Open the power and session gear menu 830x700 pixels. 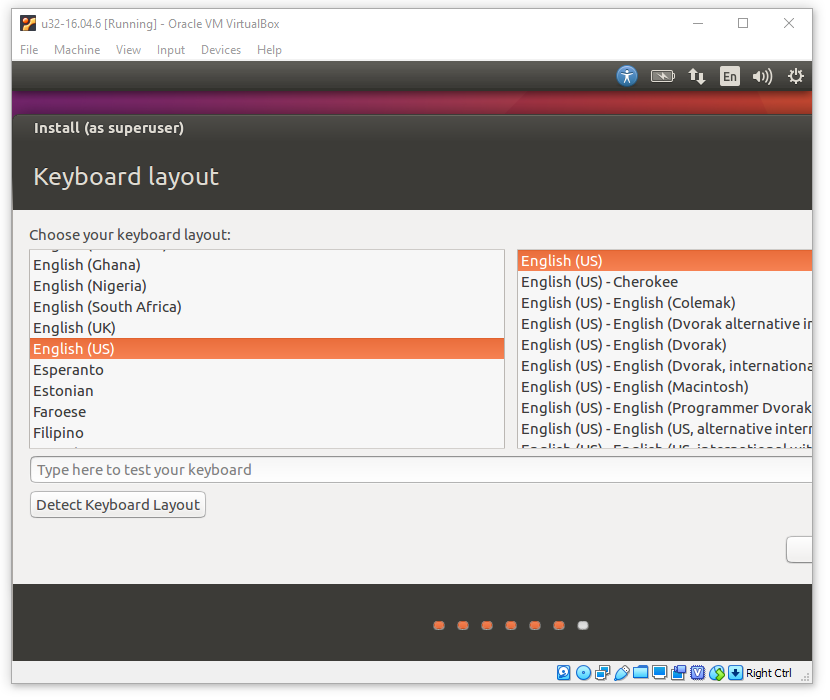coord(796,76)
